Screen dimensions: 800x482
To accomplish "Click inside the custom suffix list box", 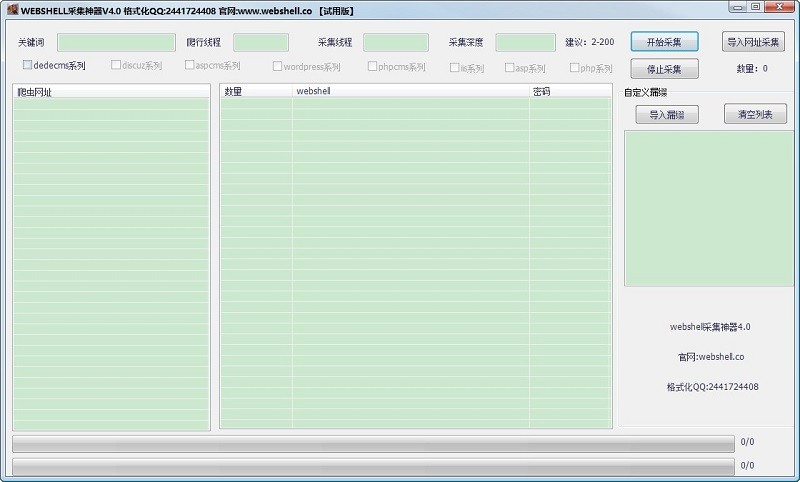I will (x=709, y=208).
